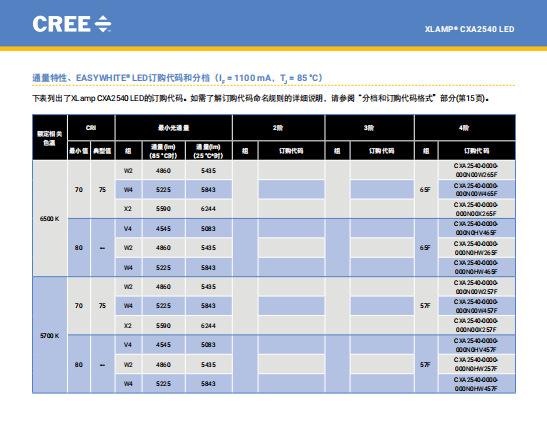Select order code ending in 0HW457F
The image size is (547, 424).
[x=476, y=384]
